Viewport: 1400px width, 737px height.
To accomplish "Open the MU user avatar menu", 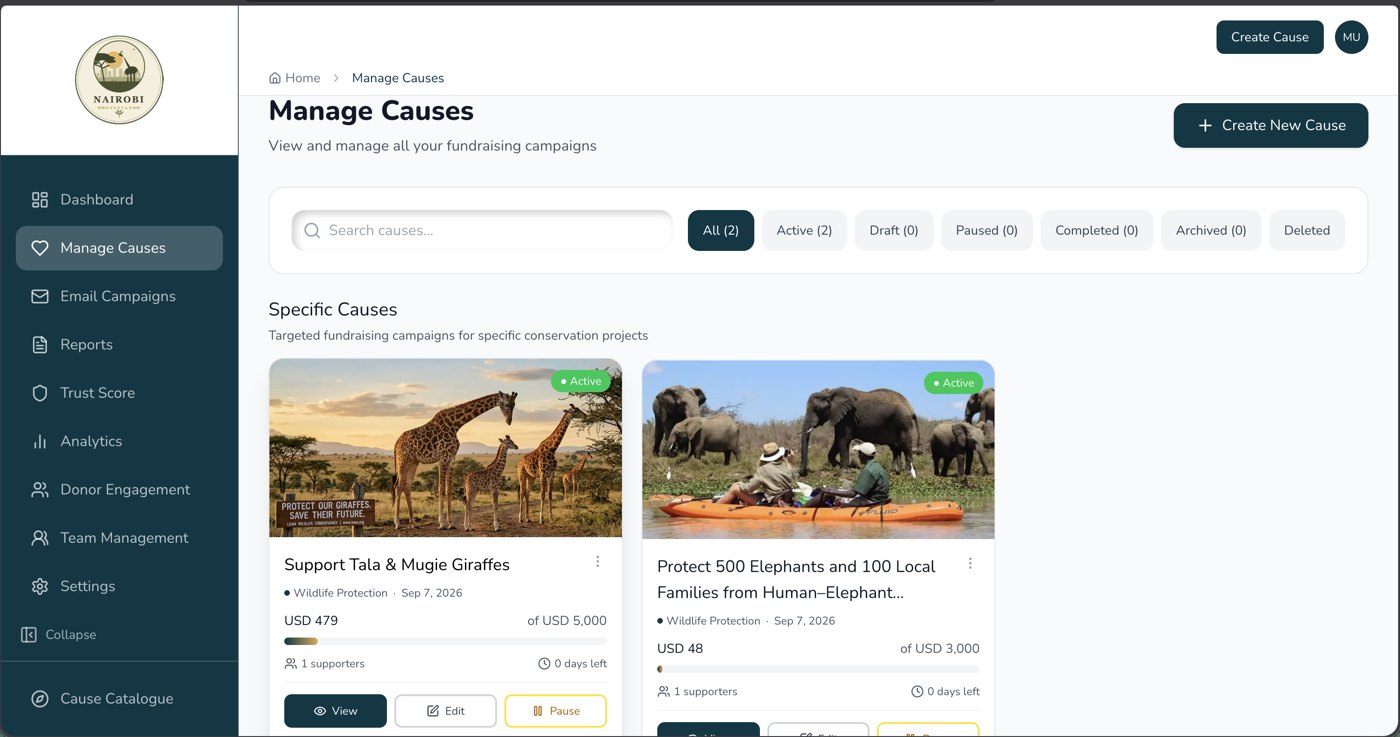I will (1351, 37).
